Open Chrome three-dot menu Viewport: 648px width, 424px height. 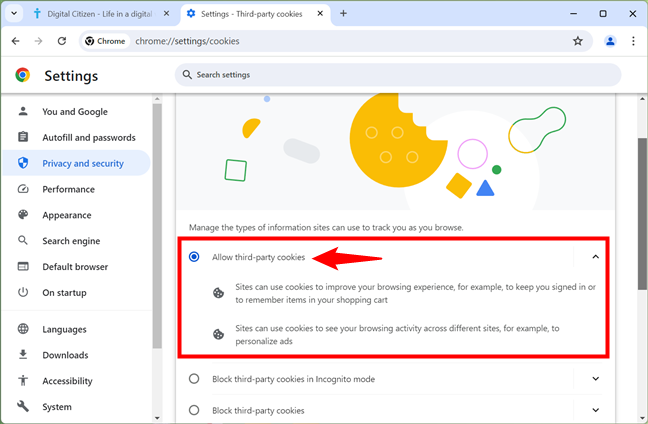pyautogui.click(x=633, y=41)
